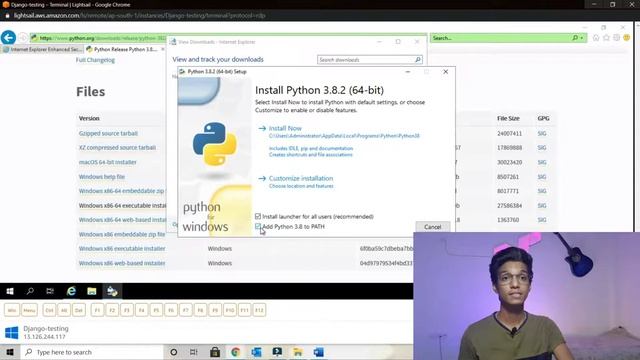Enable Add Python 3.8 to PATH checkbox
The width and height of the screenshot is (640, 360).
coord(258,226)
